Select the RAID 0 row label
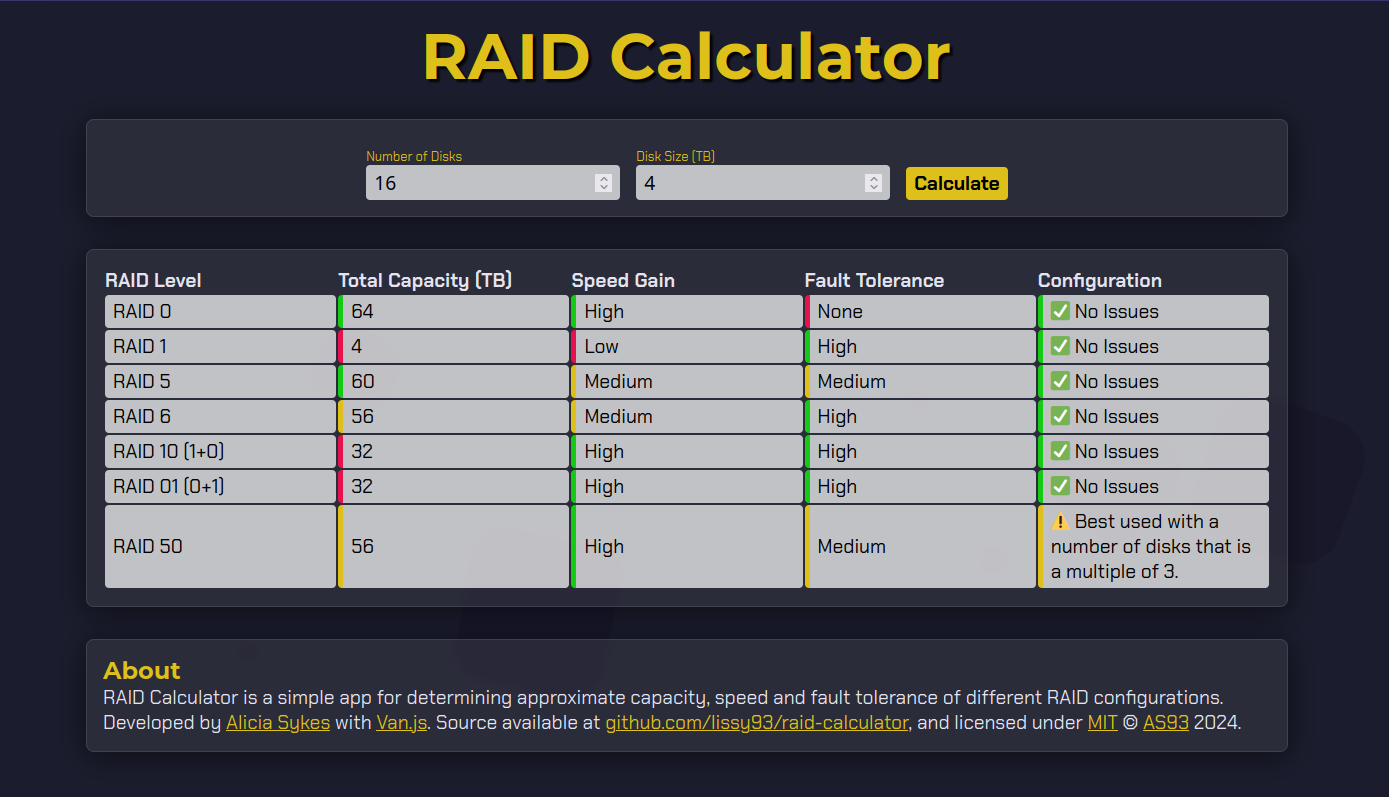1389x797 pixels. pyautogui.click(x=140, y=311)
